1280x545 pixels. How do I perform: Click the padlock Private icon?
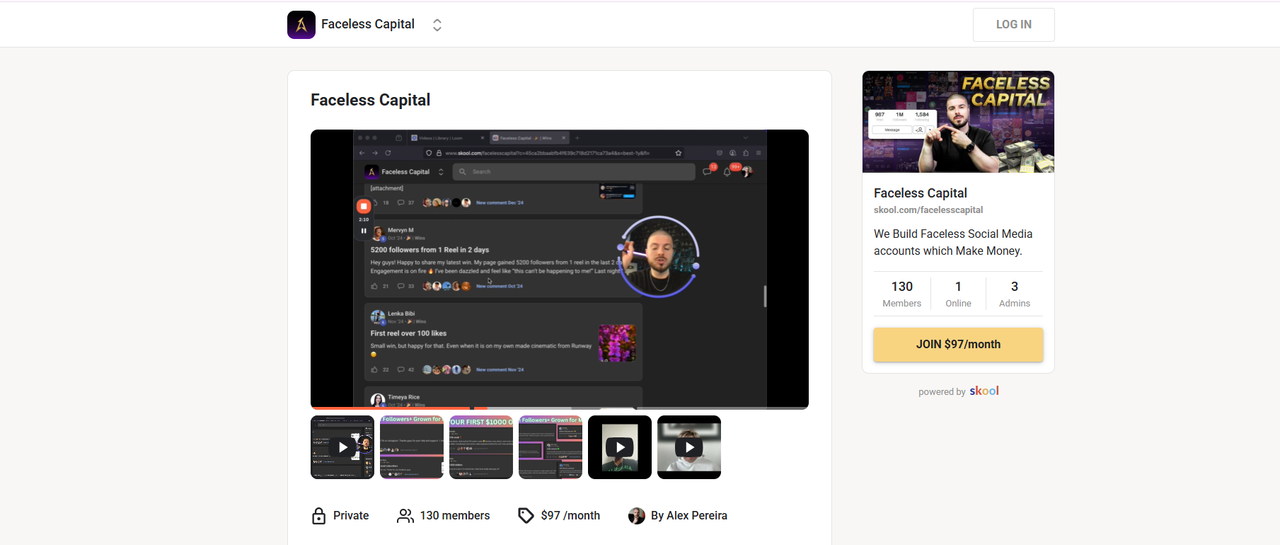coord(319,516)
